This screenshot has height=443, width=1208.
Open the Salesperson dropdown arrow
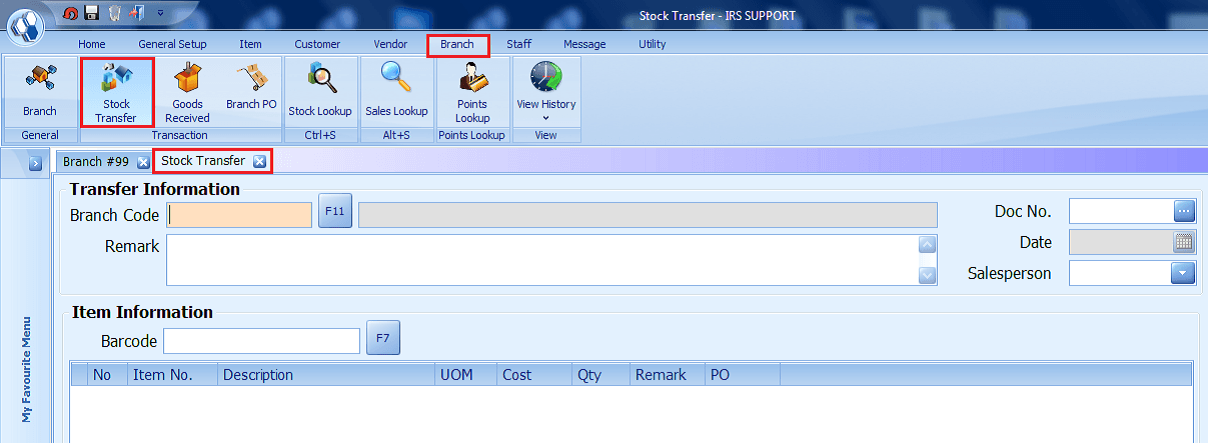click(x=1184, y=273)
